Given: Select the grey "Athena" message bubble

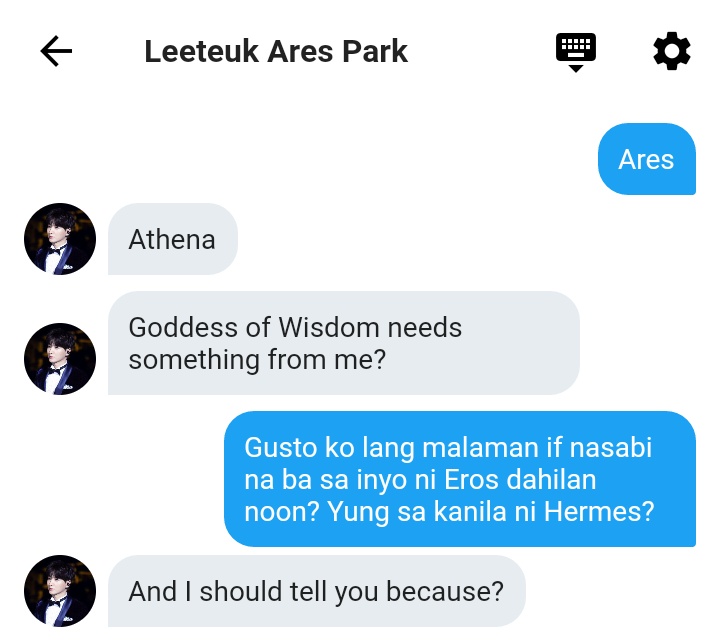Looking at the screenshot, I should [173, 239].
